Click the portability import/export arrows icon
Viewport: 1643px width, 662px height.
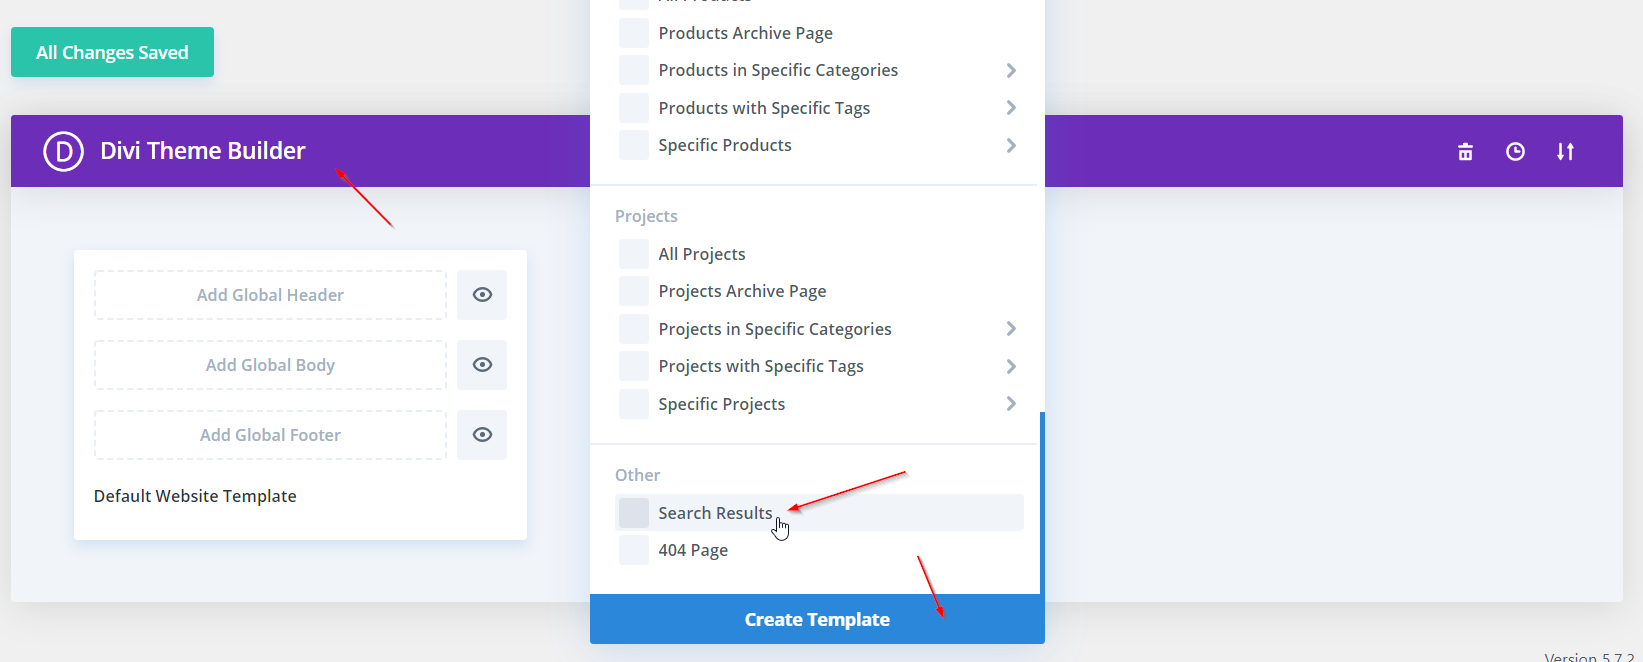coord(1565,151)
